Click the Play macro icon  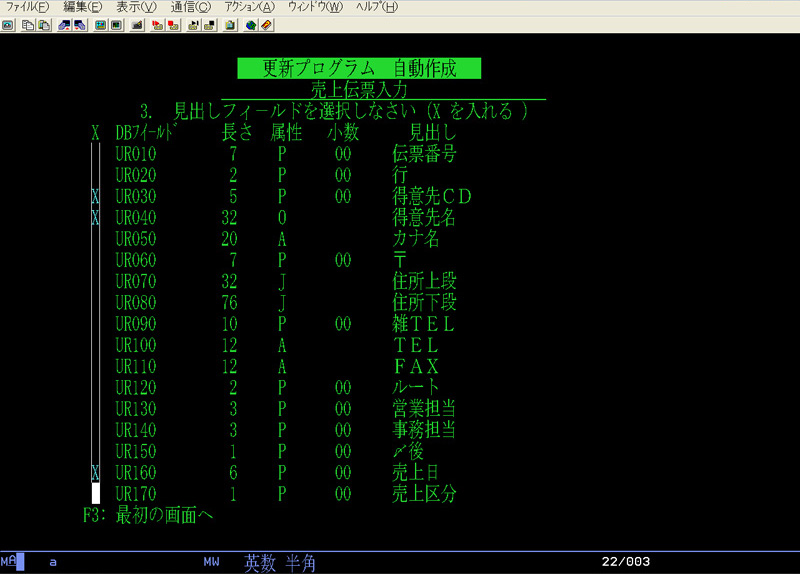[193, 25]
